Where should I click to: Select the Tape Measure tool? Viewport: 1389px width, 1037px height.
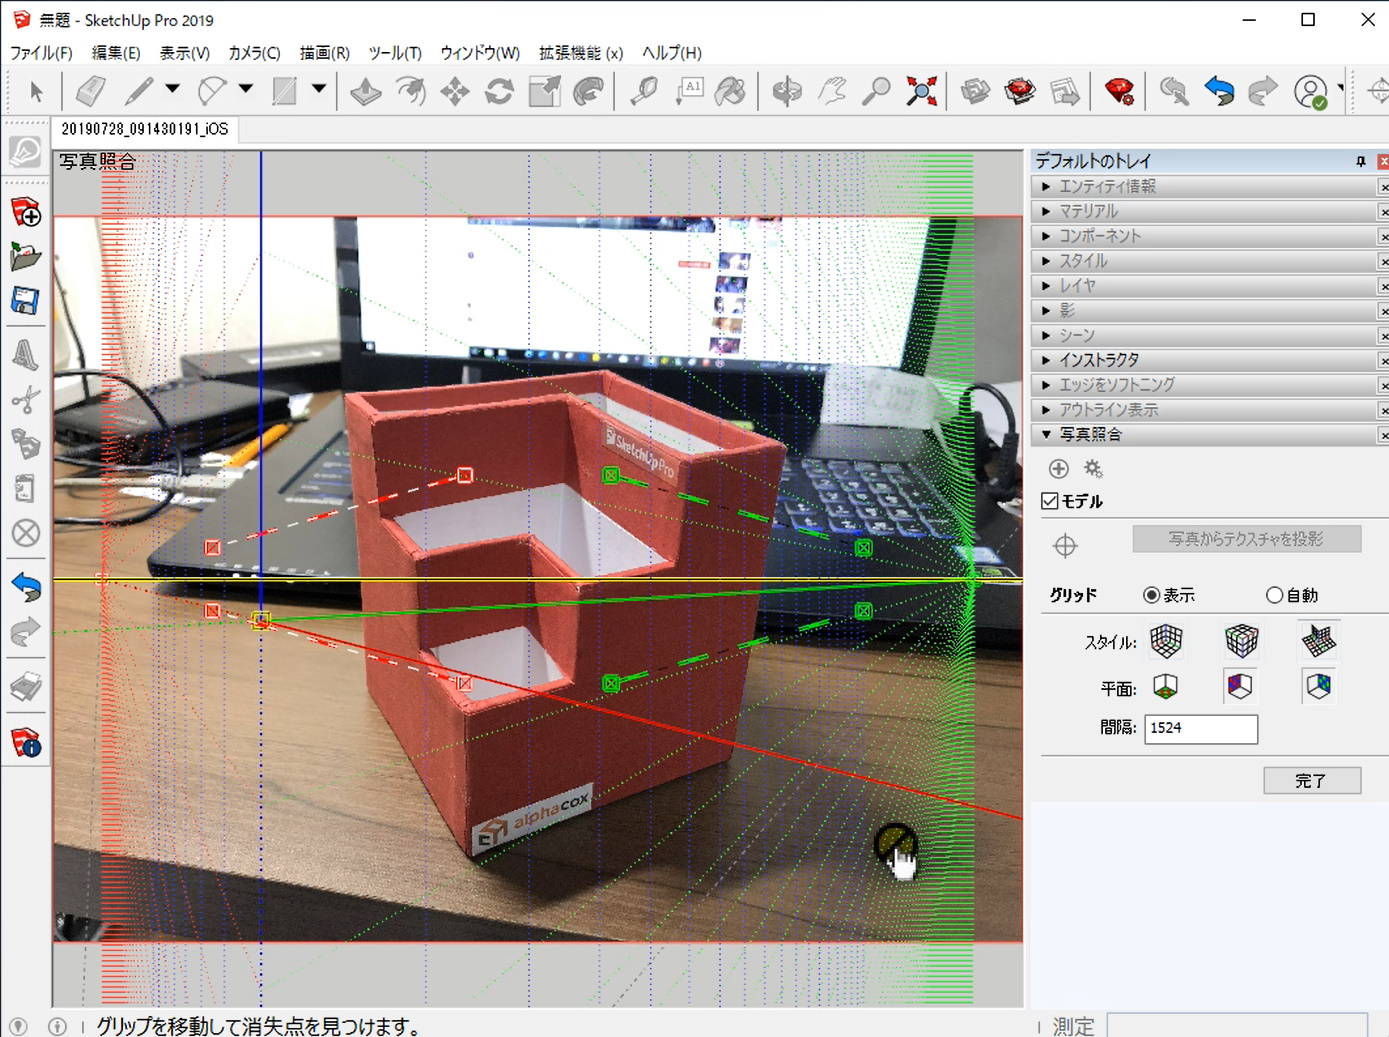pos(643,91)
